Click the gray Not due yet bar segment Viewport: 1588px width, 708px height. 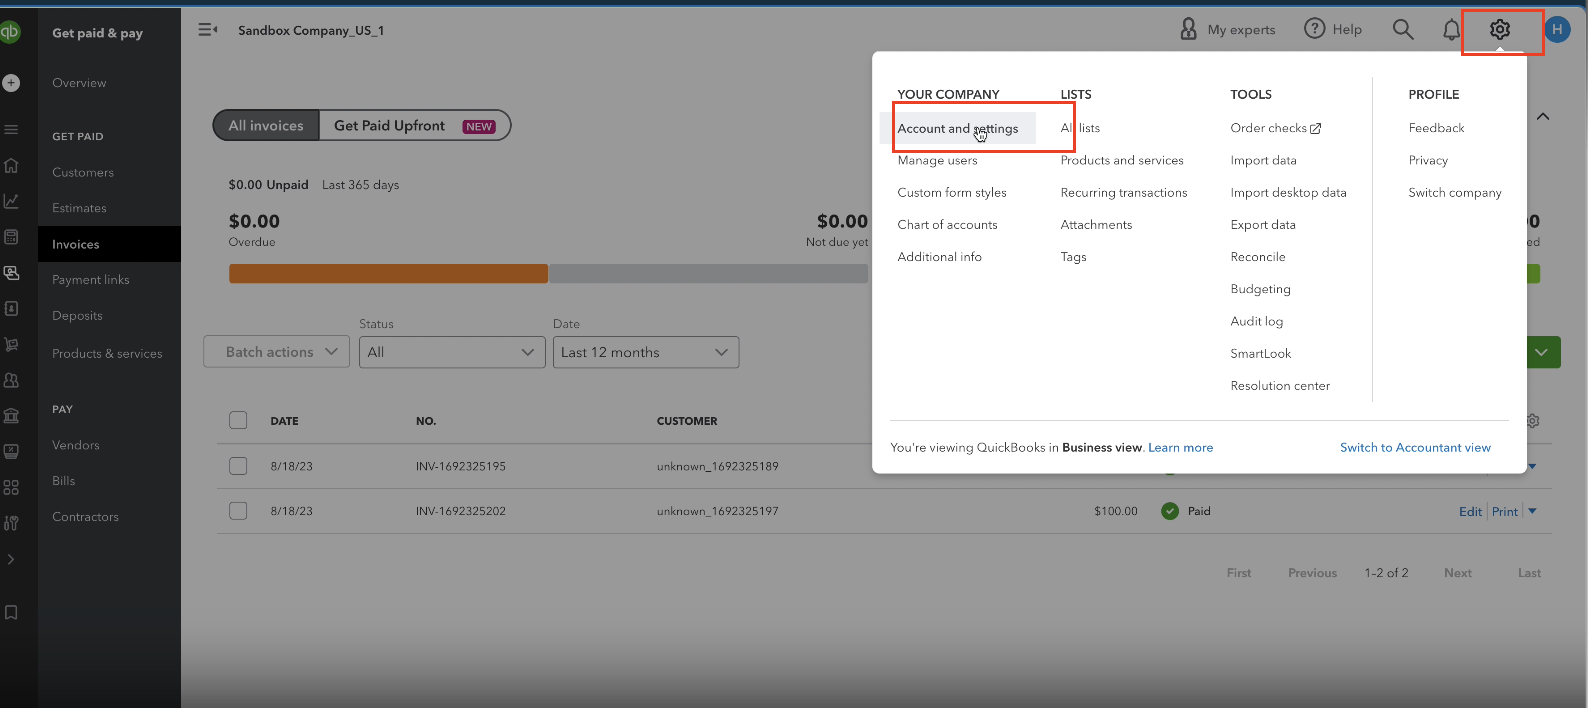pos(709,274)
